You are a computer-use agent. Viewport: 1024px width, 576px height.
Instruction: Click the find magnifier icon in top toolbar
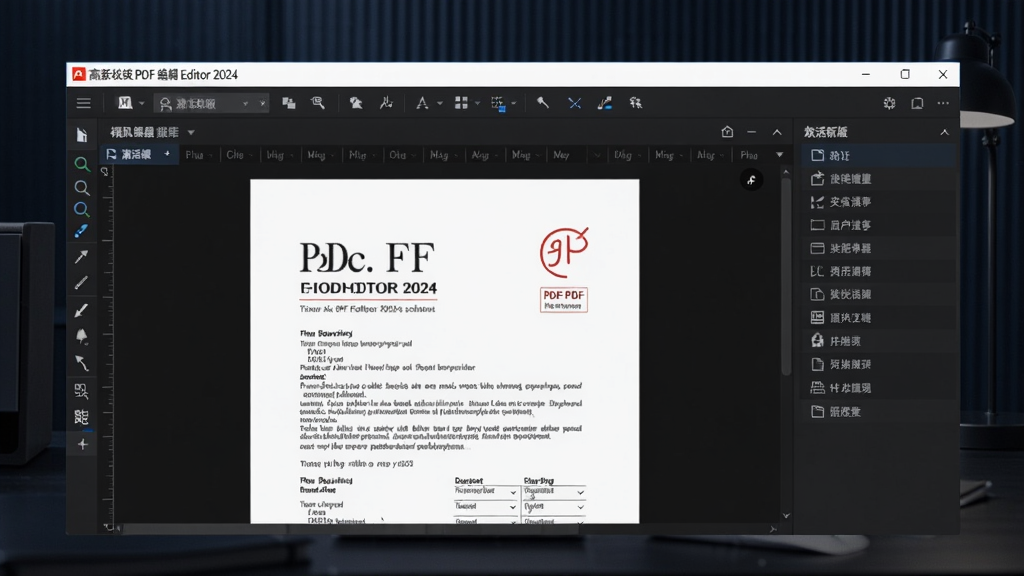tap(318, 103)
